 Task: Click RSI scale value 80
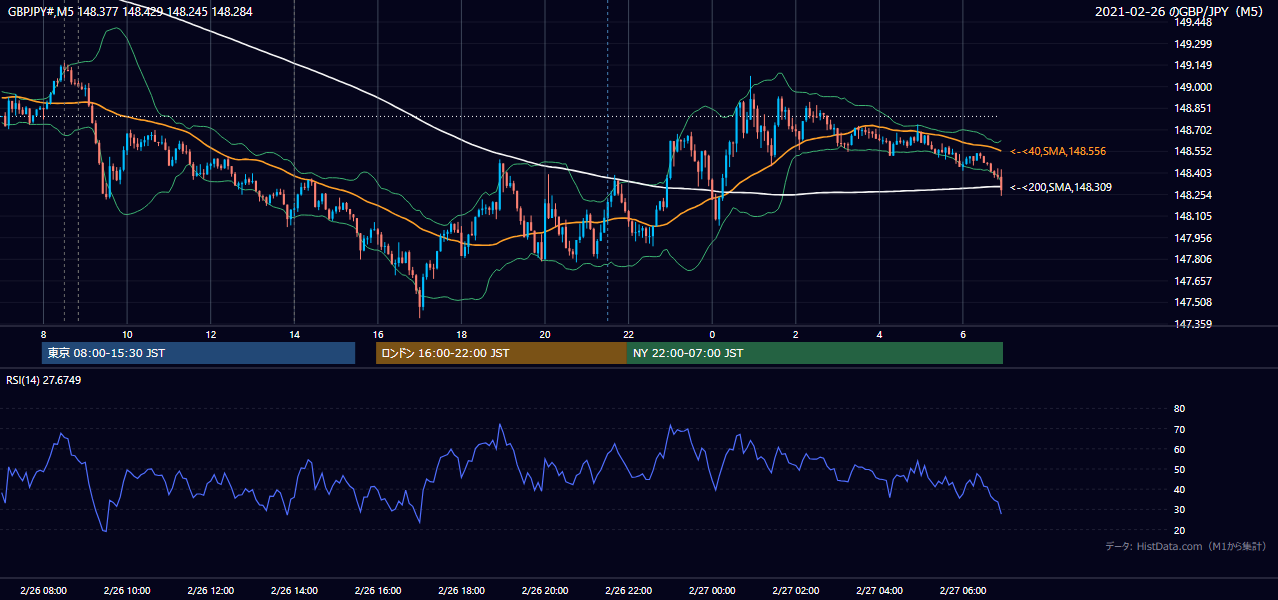(x=1179, y=409)
